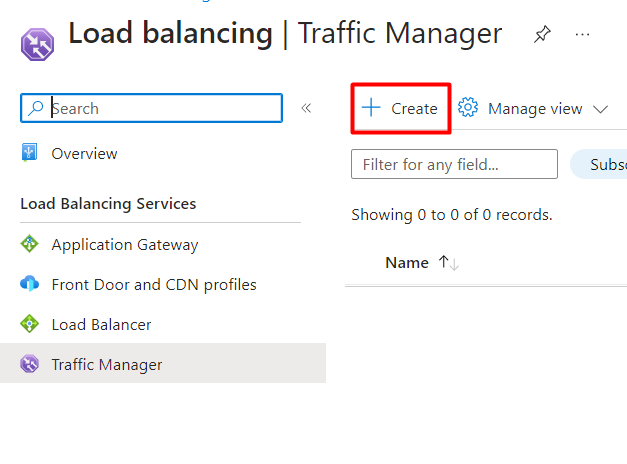Image resolution: width=627 pixels, height=464 pixels.
Task: Expand the Manage view dropdown chevron
Action: point(600,109)
